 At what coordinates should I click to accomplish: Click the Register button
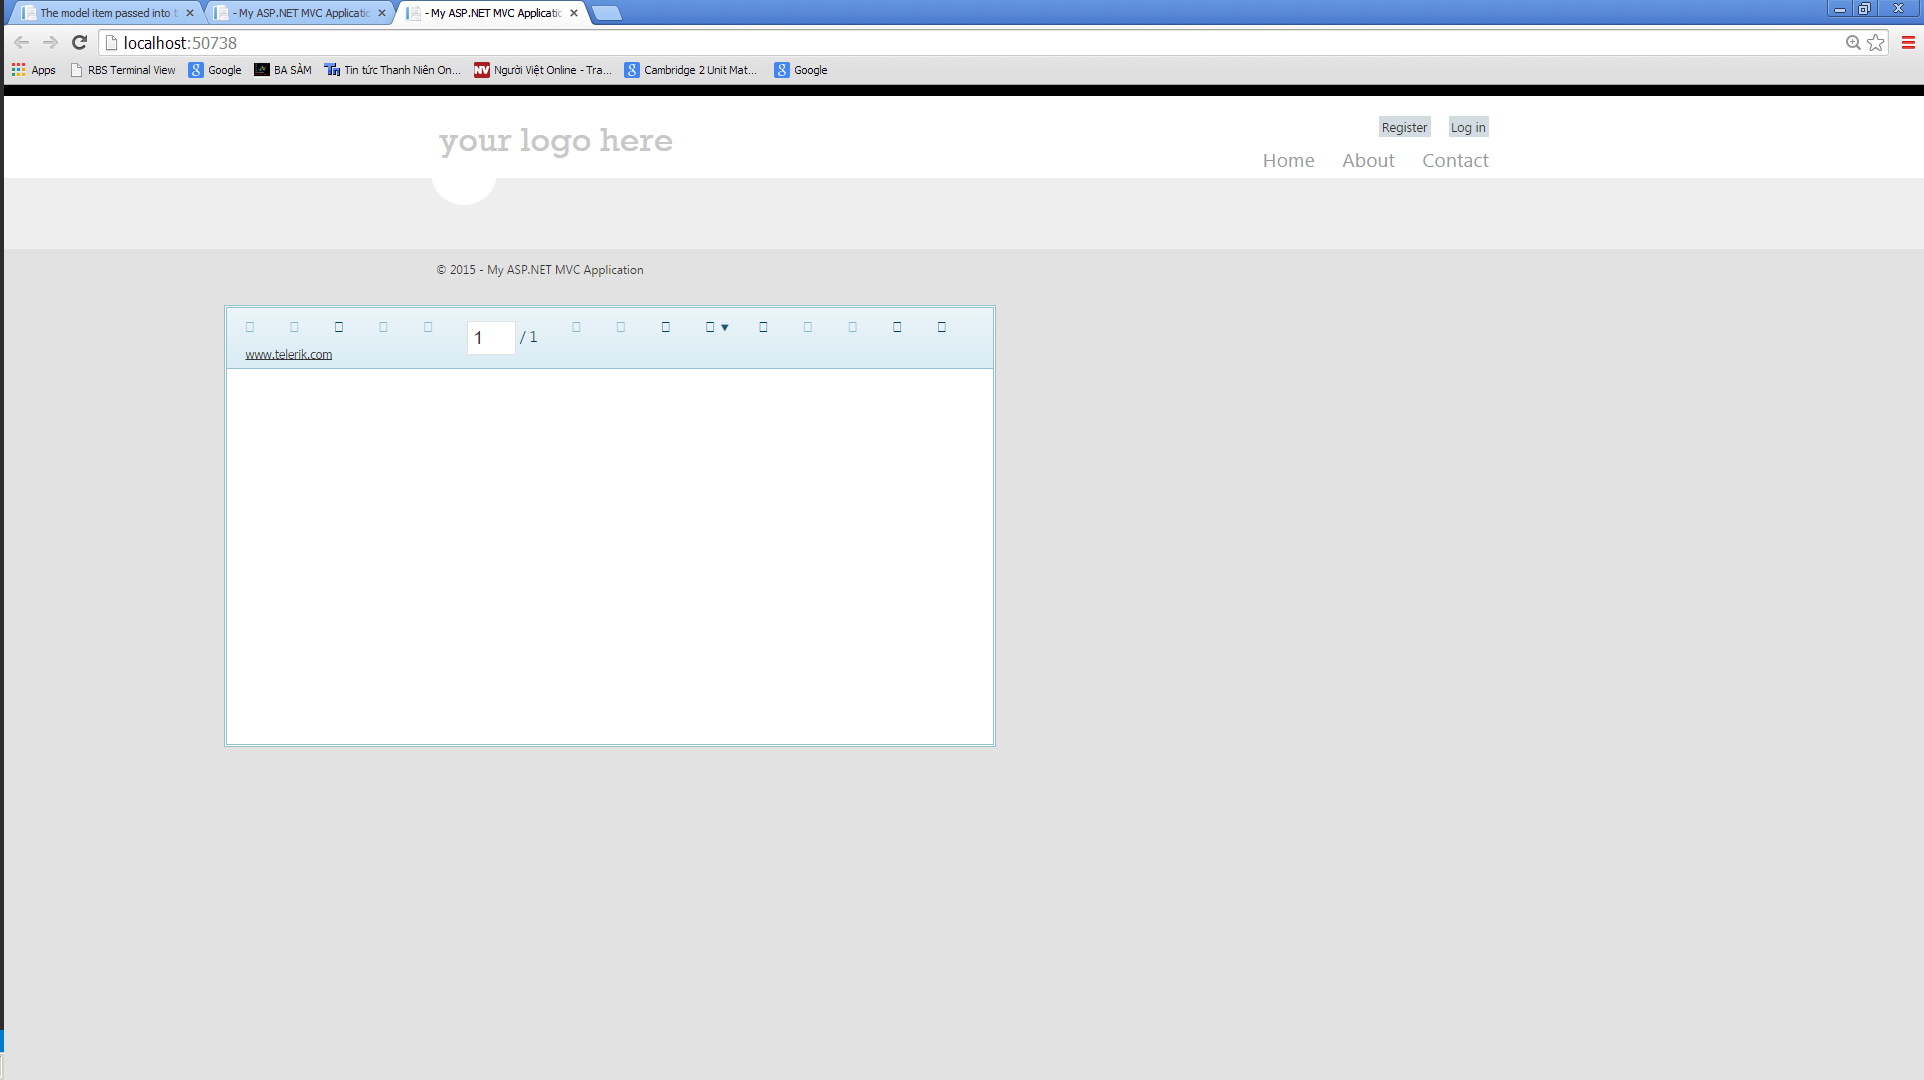[1404, 127]
